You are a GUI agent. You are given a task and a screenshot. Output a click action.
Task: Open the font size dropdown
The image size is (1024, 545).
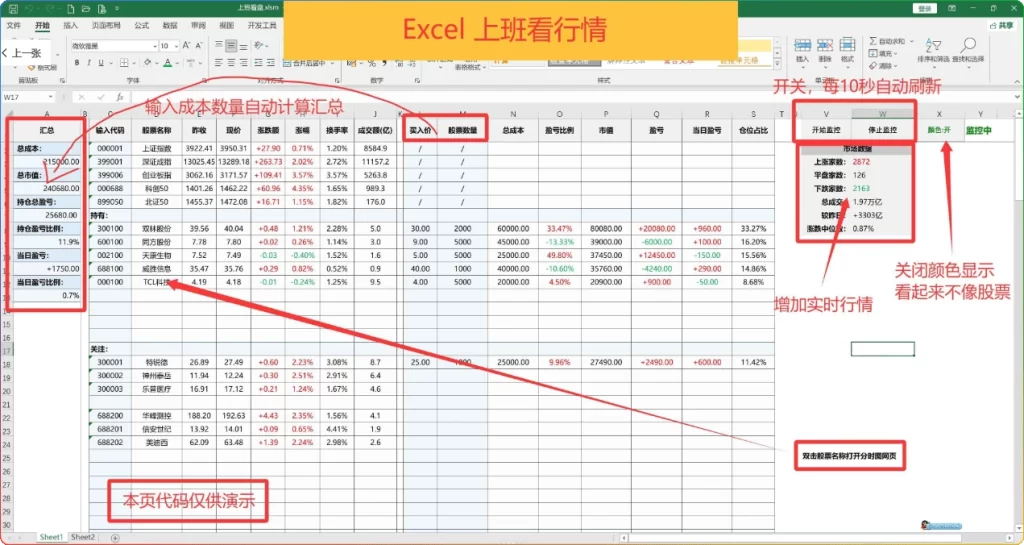(x=178, y=46)
